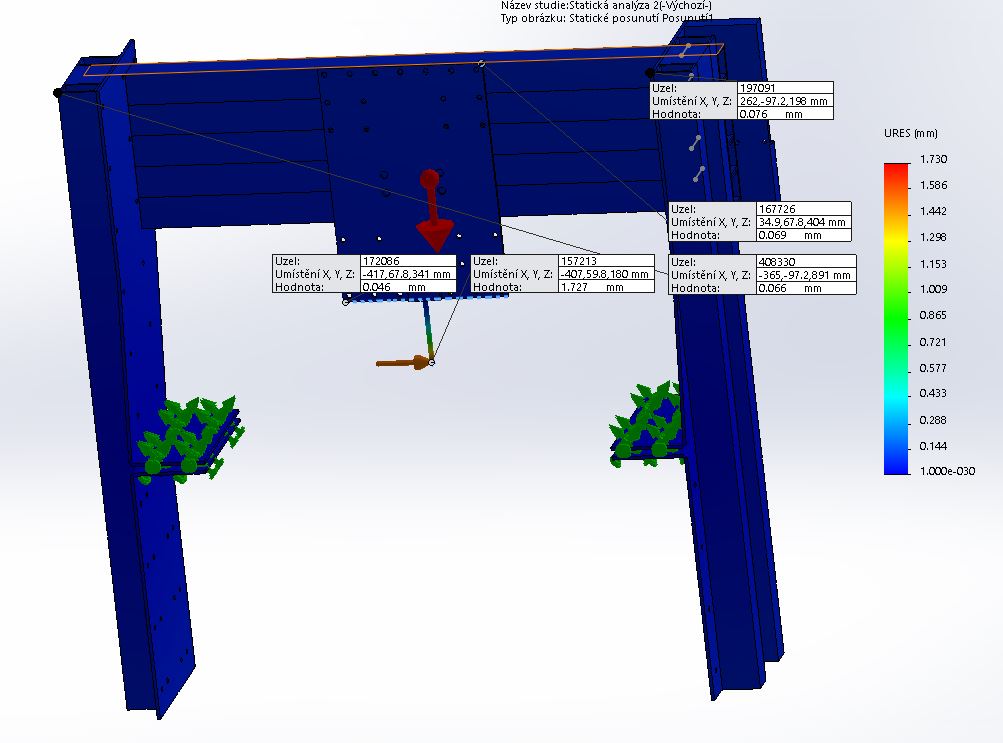The width and height of the screenshot is (1003, 743).
Task: Select hollow probe point on top beam edge
Action: pos(482,64)
